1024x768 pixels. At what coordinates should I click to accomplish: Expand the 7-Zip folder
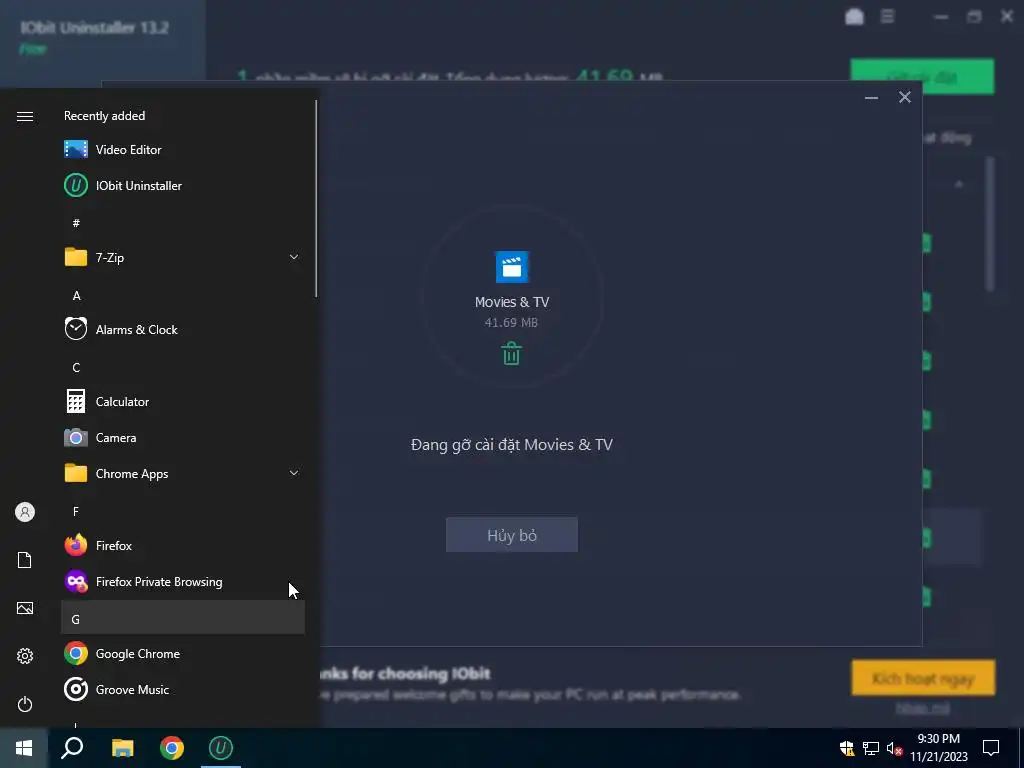click(x=183, y=257)
